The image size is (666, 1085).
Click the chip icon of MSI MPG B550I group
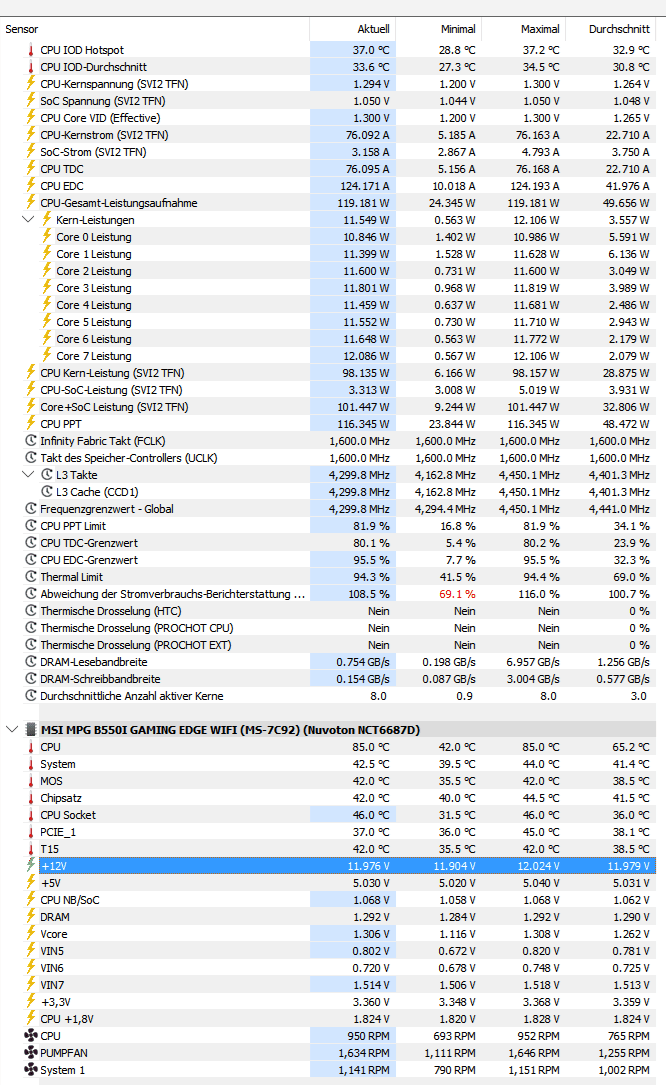[x=30, y=730]
